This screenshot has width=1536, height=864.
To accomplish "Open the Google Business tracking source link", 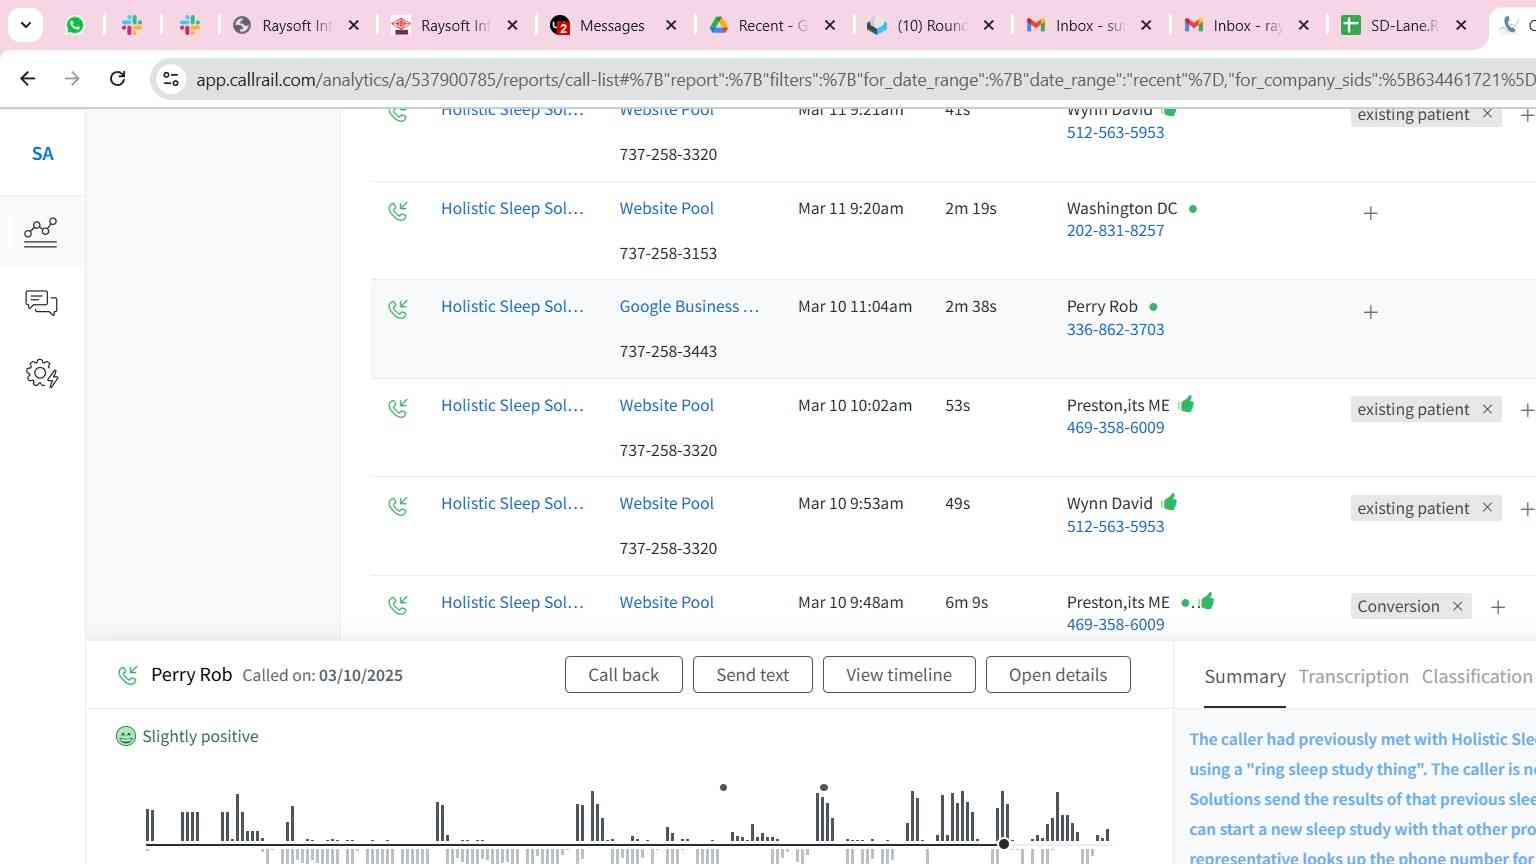I will (689, 306).
